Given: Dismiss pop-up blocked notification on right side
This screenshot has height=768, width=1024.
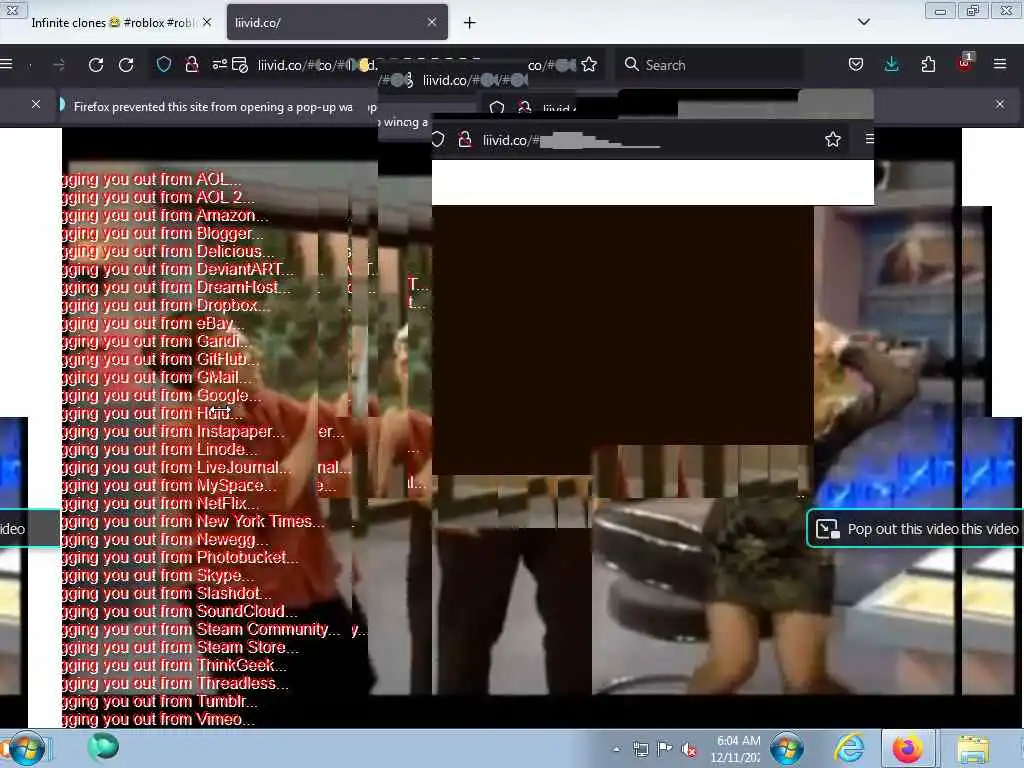Looking at the screenshot, I should click(1000, 104).
